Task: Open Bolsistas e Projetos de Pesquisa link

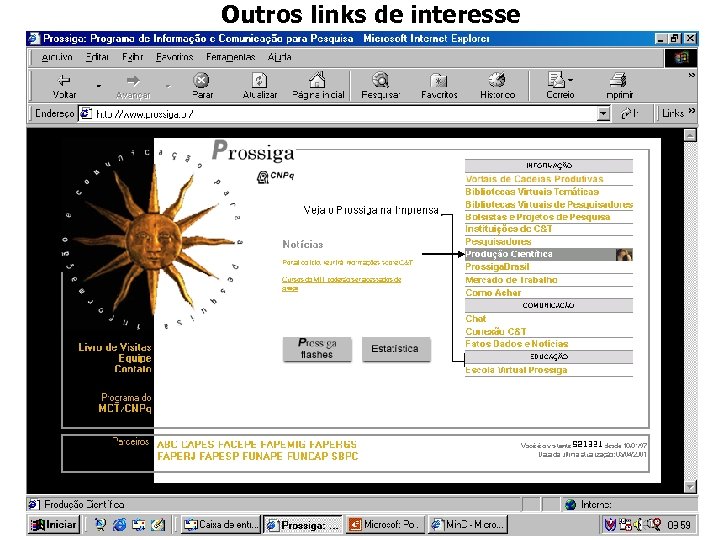Action: click(x=538, y=217)
